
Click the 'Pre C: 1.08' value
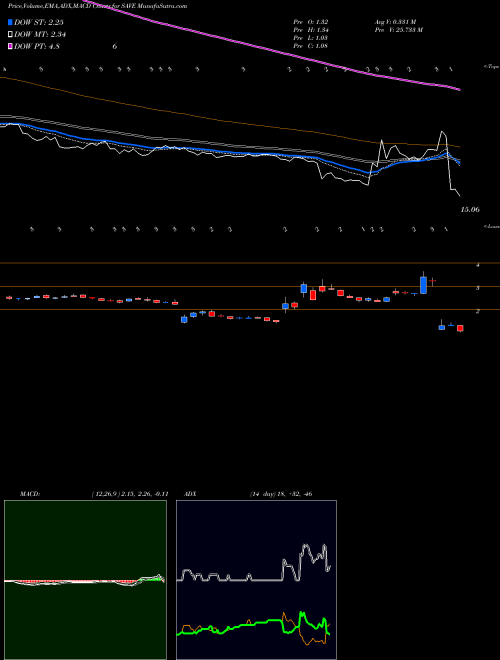point(311,46)
